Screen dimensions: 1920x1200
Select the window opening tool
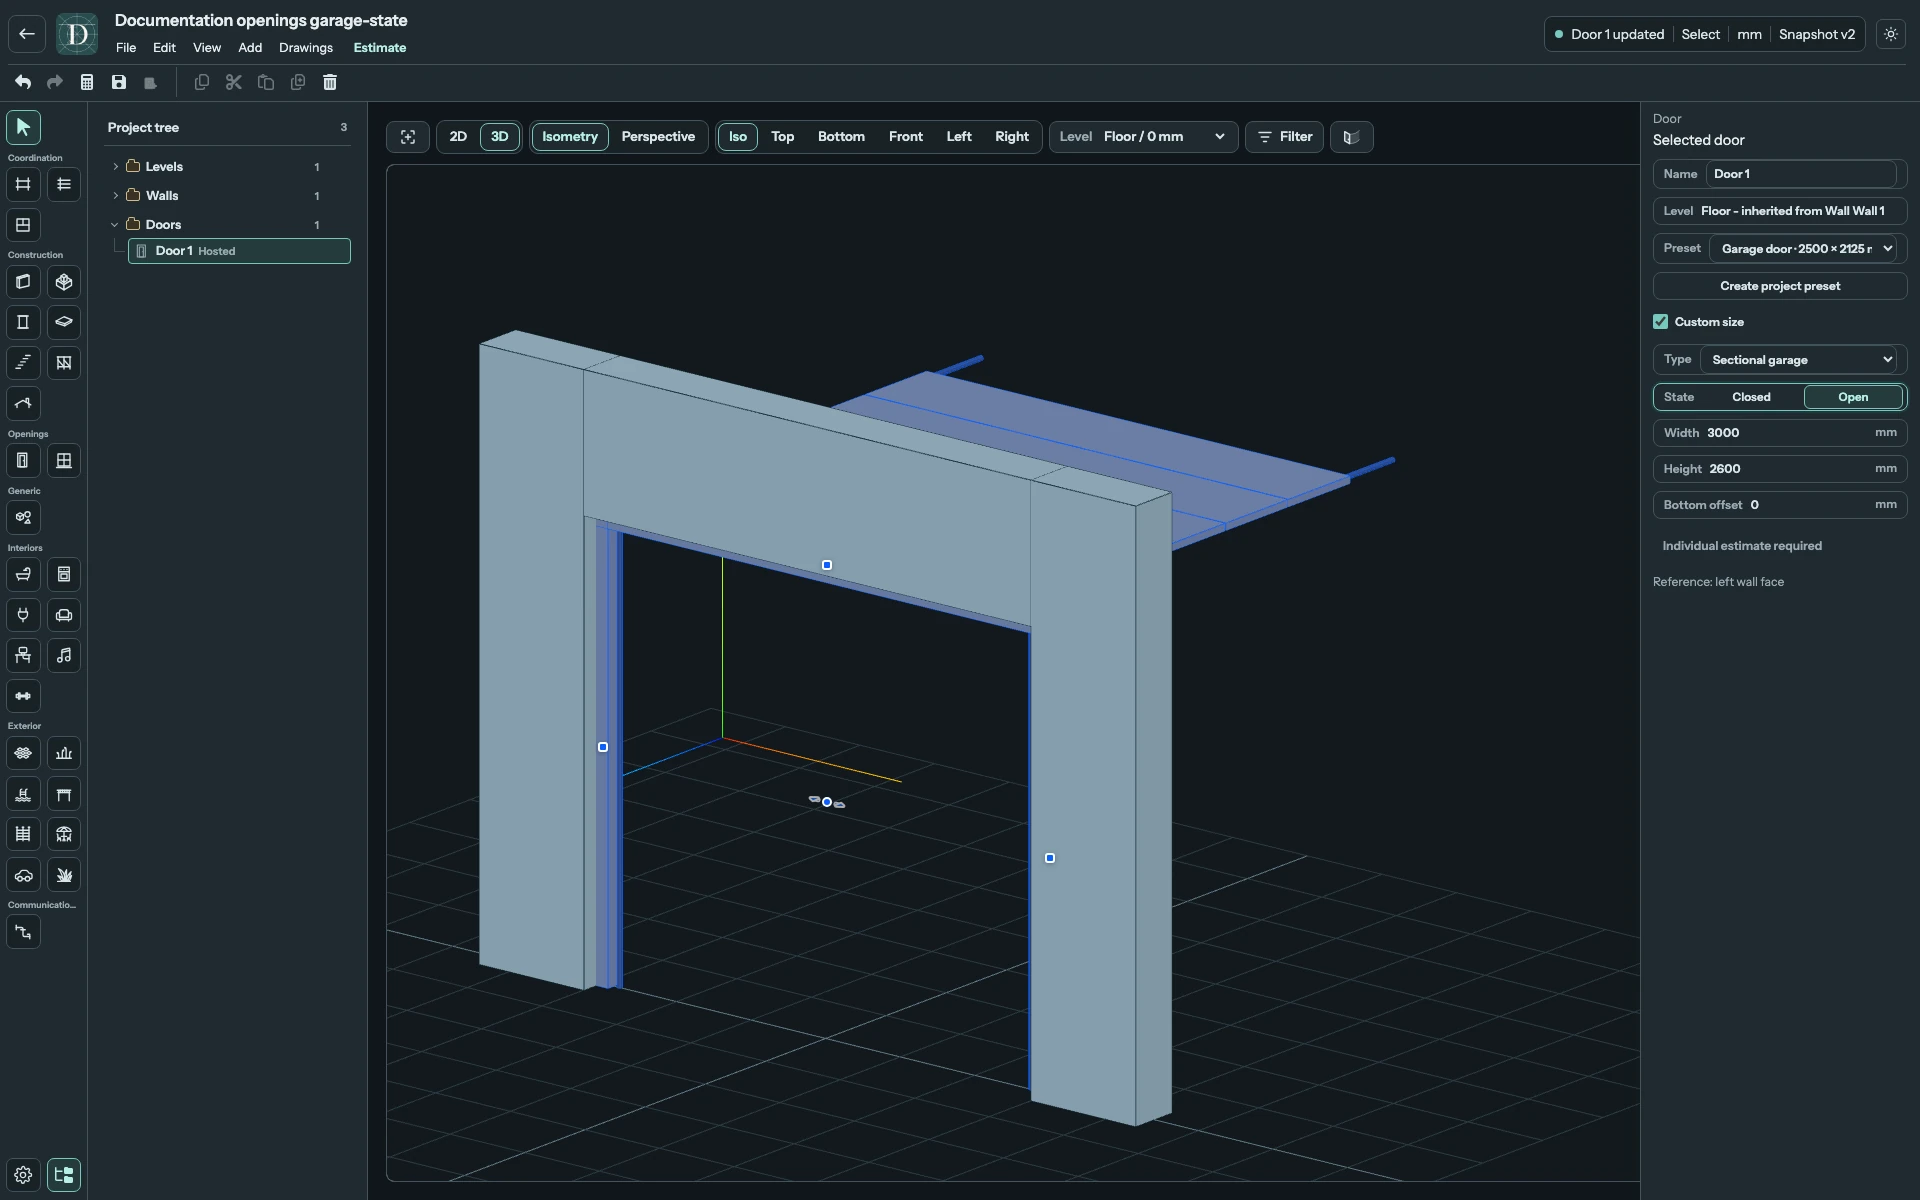64,461
